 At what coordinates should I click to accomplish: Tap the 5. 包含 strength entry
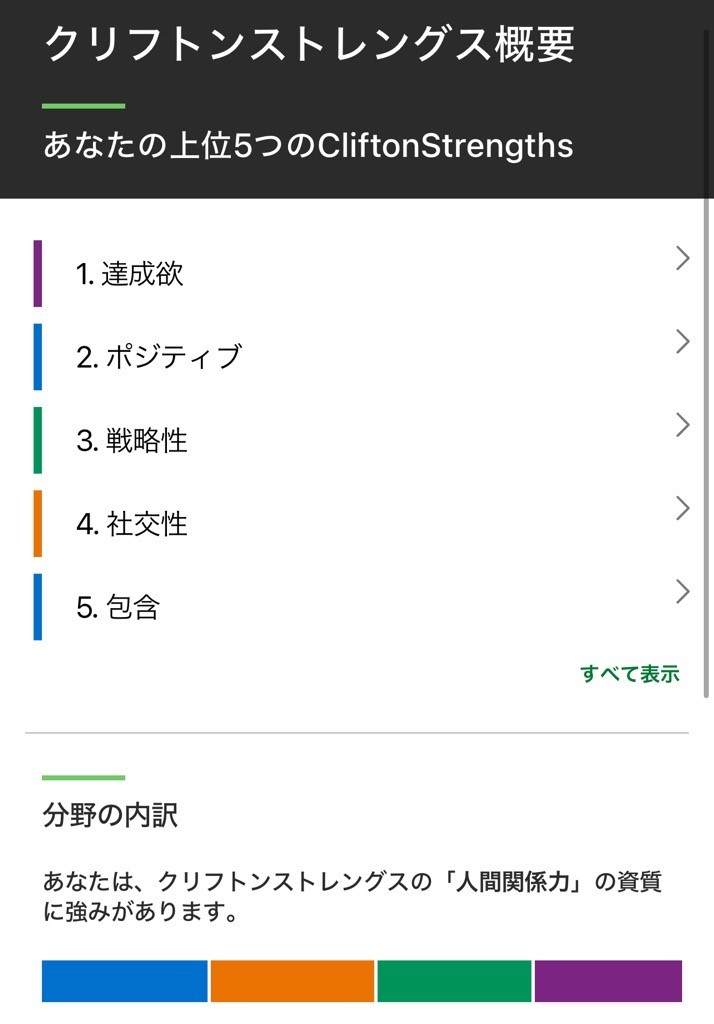point(118,607)
